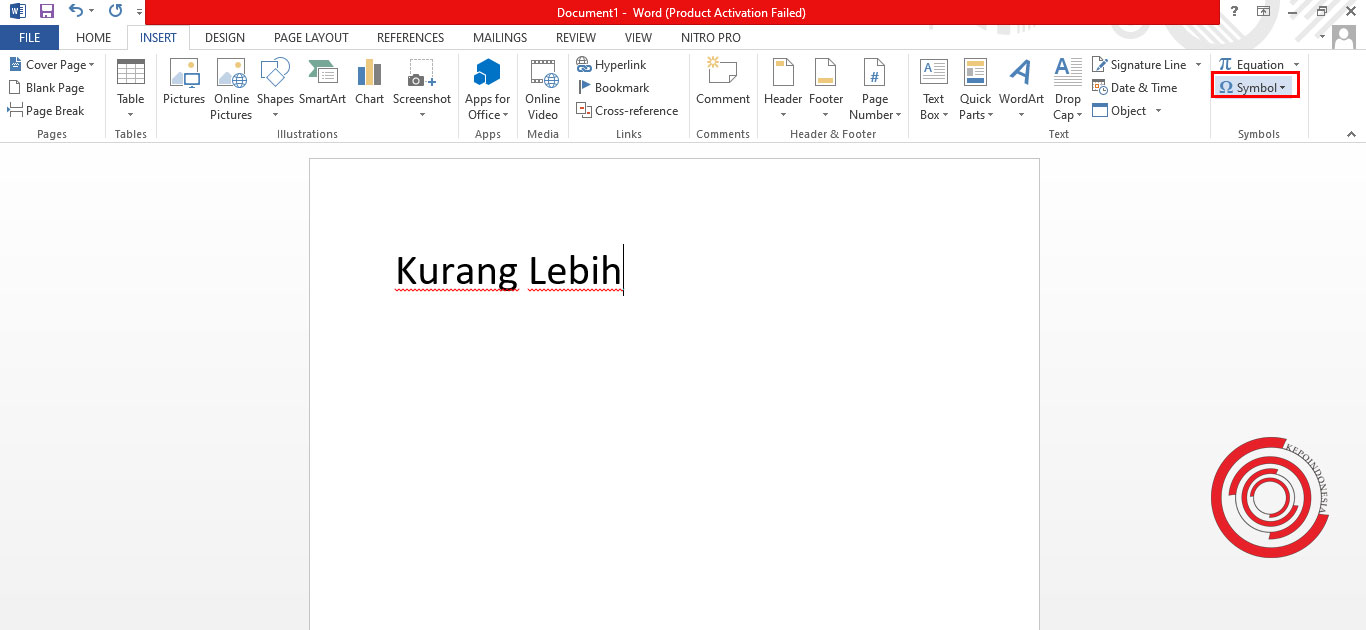Add a Comment
This screenshot has height=630, width=1366.
point(723,82)
